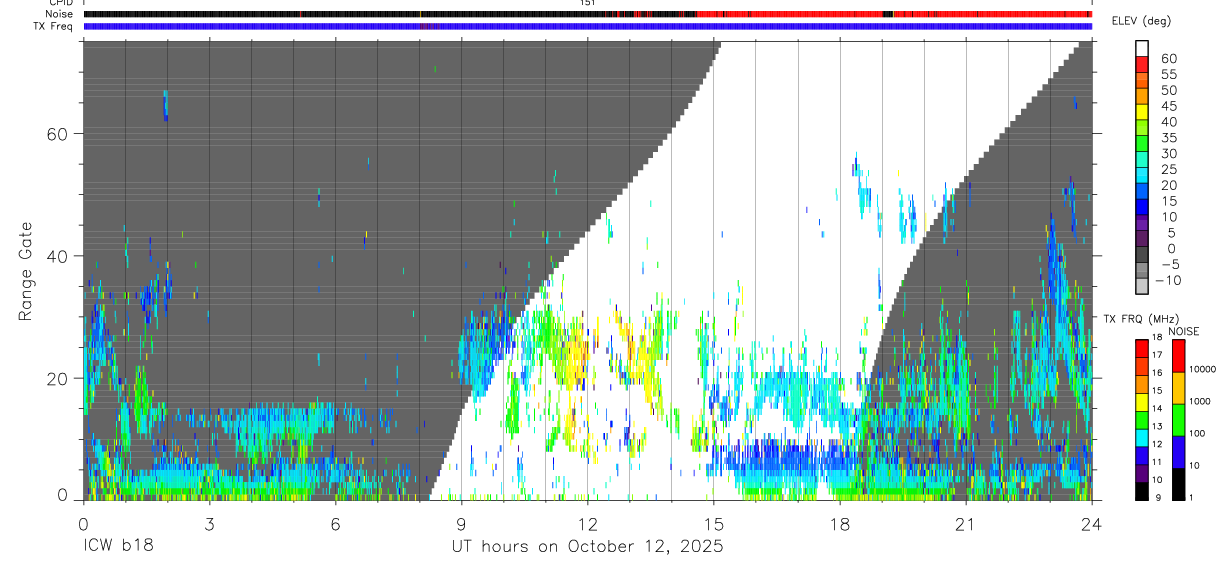Screen dimensions: 1228x567
Task: Click the NOISE colorbar label '1000'
Action: [1199, 401]
